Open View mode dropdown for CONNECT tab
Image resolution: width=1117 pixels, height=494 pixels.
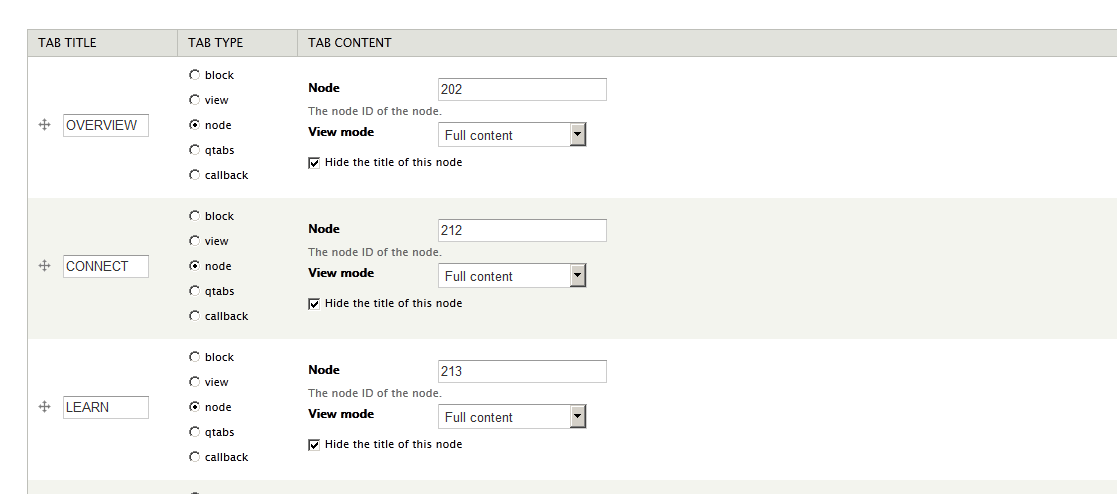click(x=512, y=276)
